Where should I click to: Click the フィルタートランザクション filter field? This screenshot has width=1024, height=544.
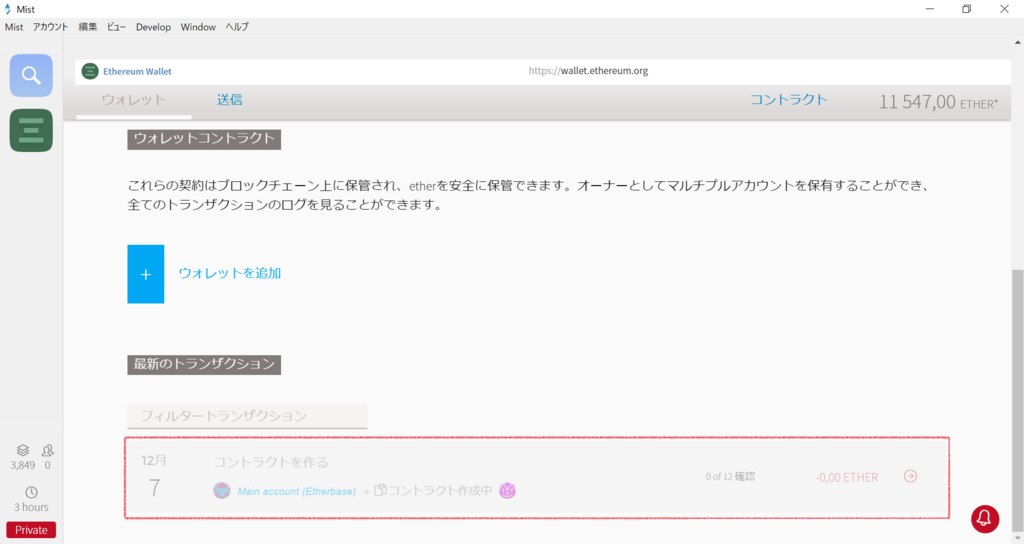coord(248,416)
